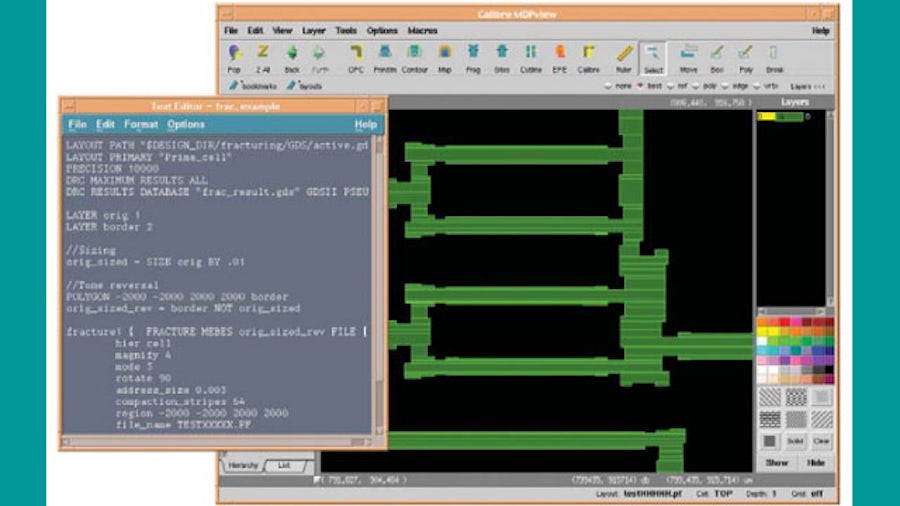Select the Contour tool icon
The image size is (900, 506).
(x=414, y=59)
